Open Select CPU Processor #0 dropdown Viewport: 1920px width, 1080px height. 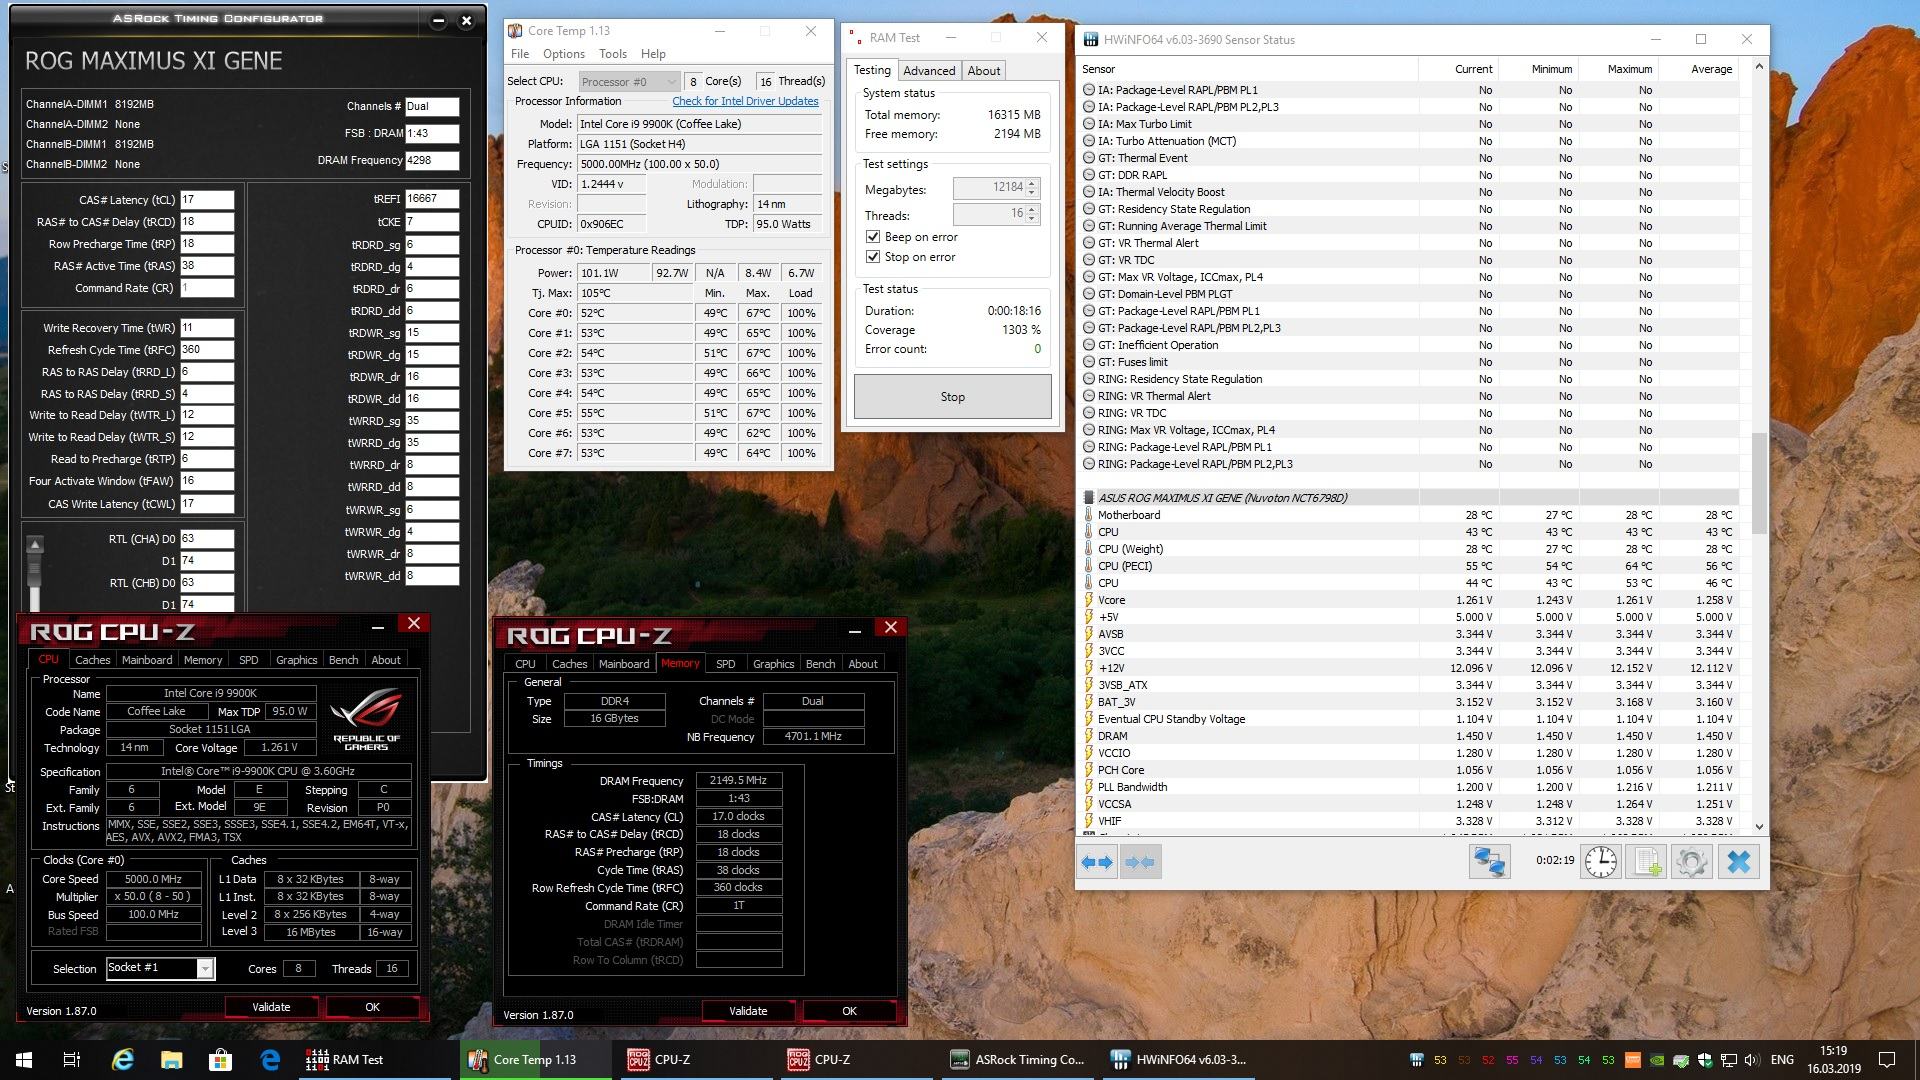pyautogui.click(x=629, y=82)
